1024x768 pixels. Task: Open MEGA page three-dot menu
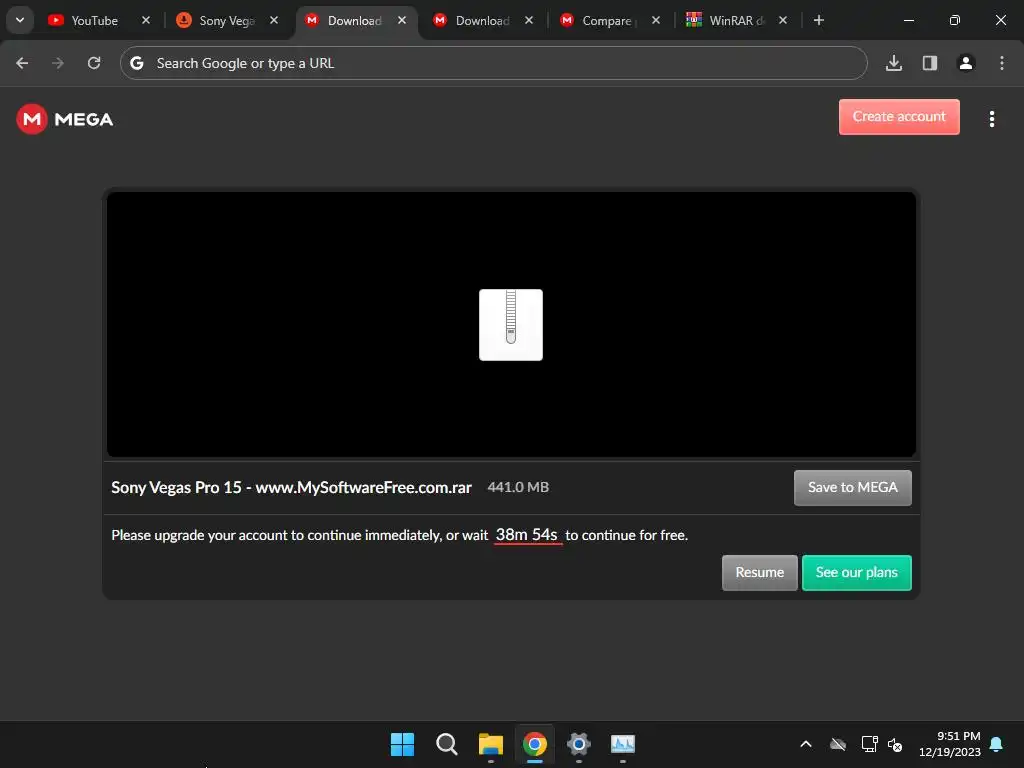point(991,119)
